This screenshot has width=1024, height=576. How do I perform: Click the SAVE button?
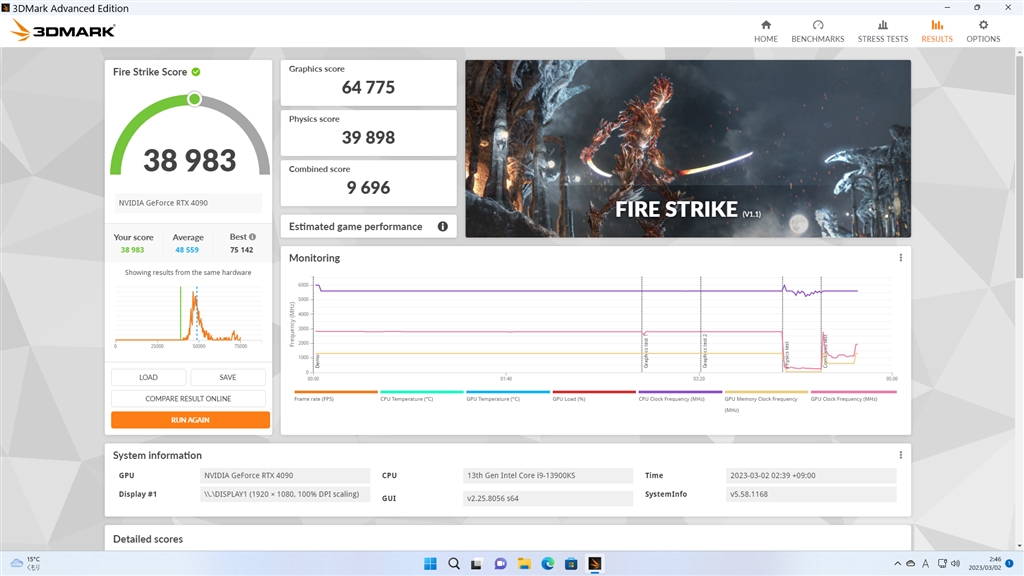coord(228,377)
